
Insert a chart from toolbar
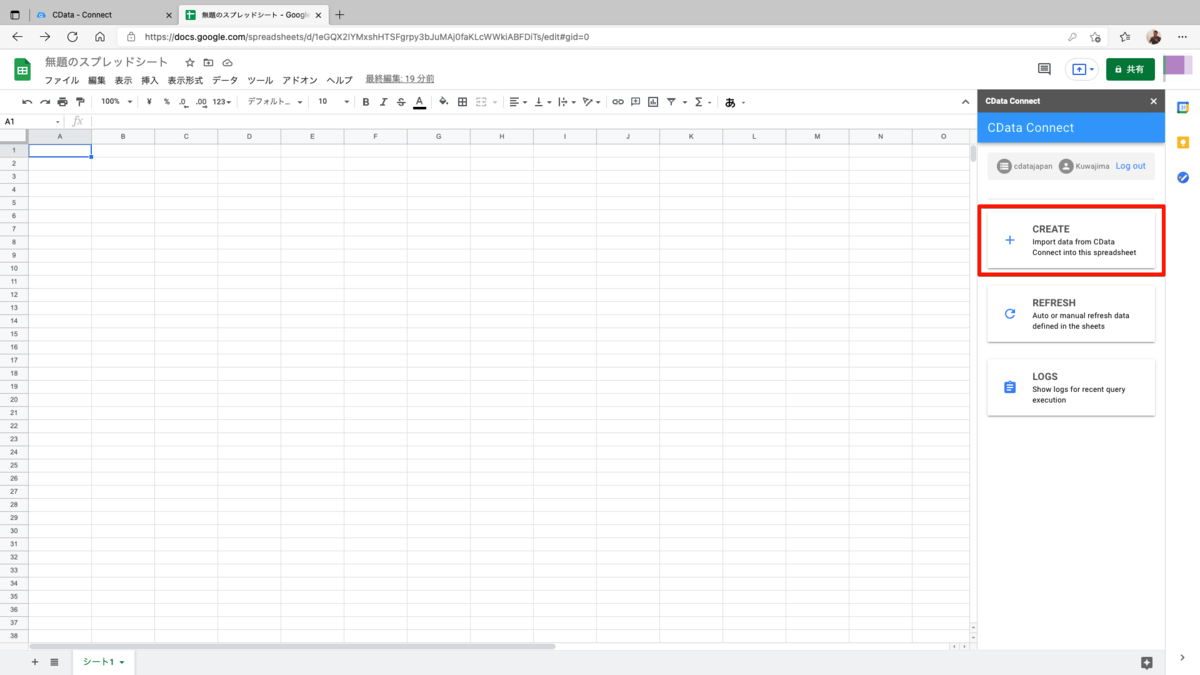pos(653,102)
